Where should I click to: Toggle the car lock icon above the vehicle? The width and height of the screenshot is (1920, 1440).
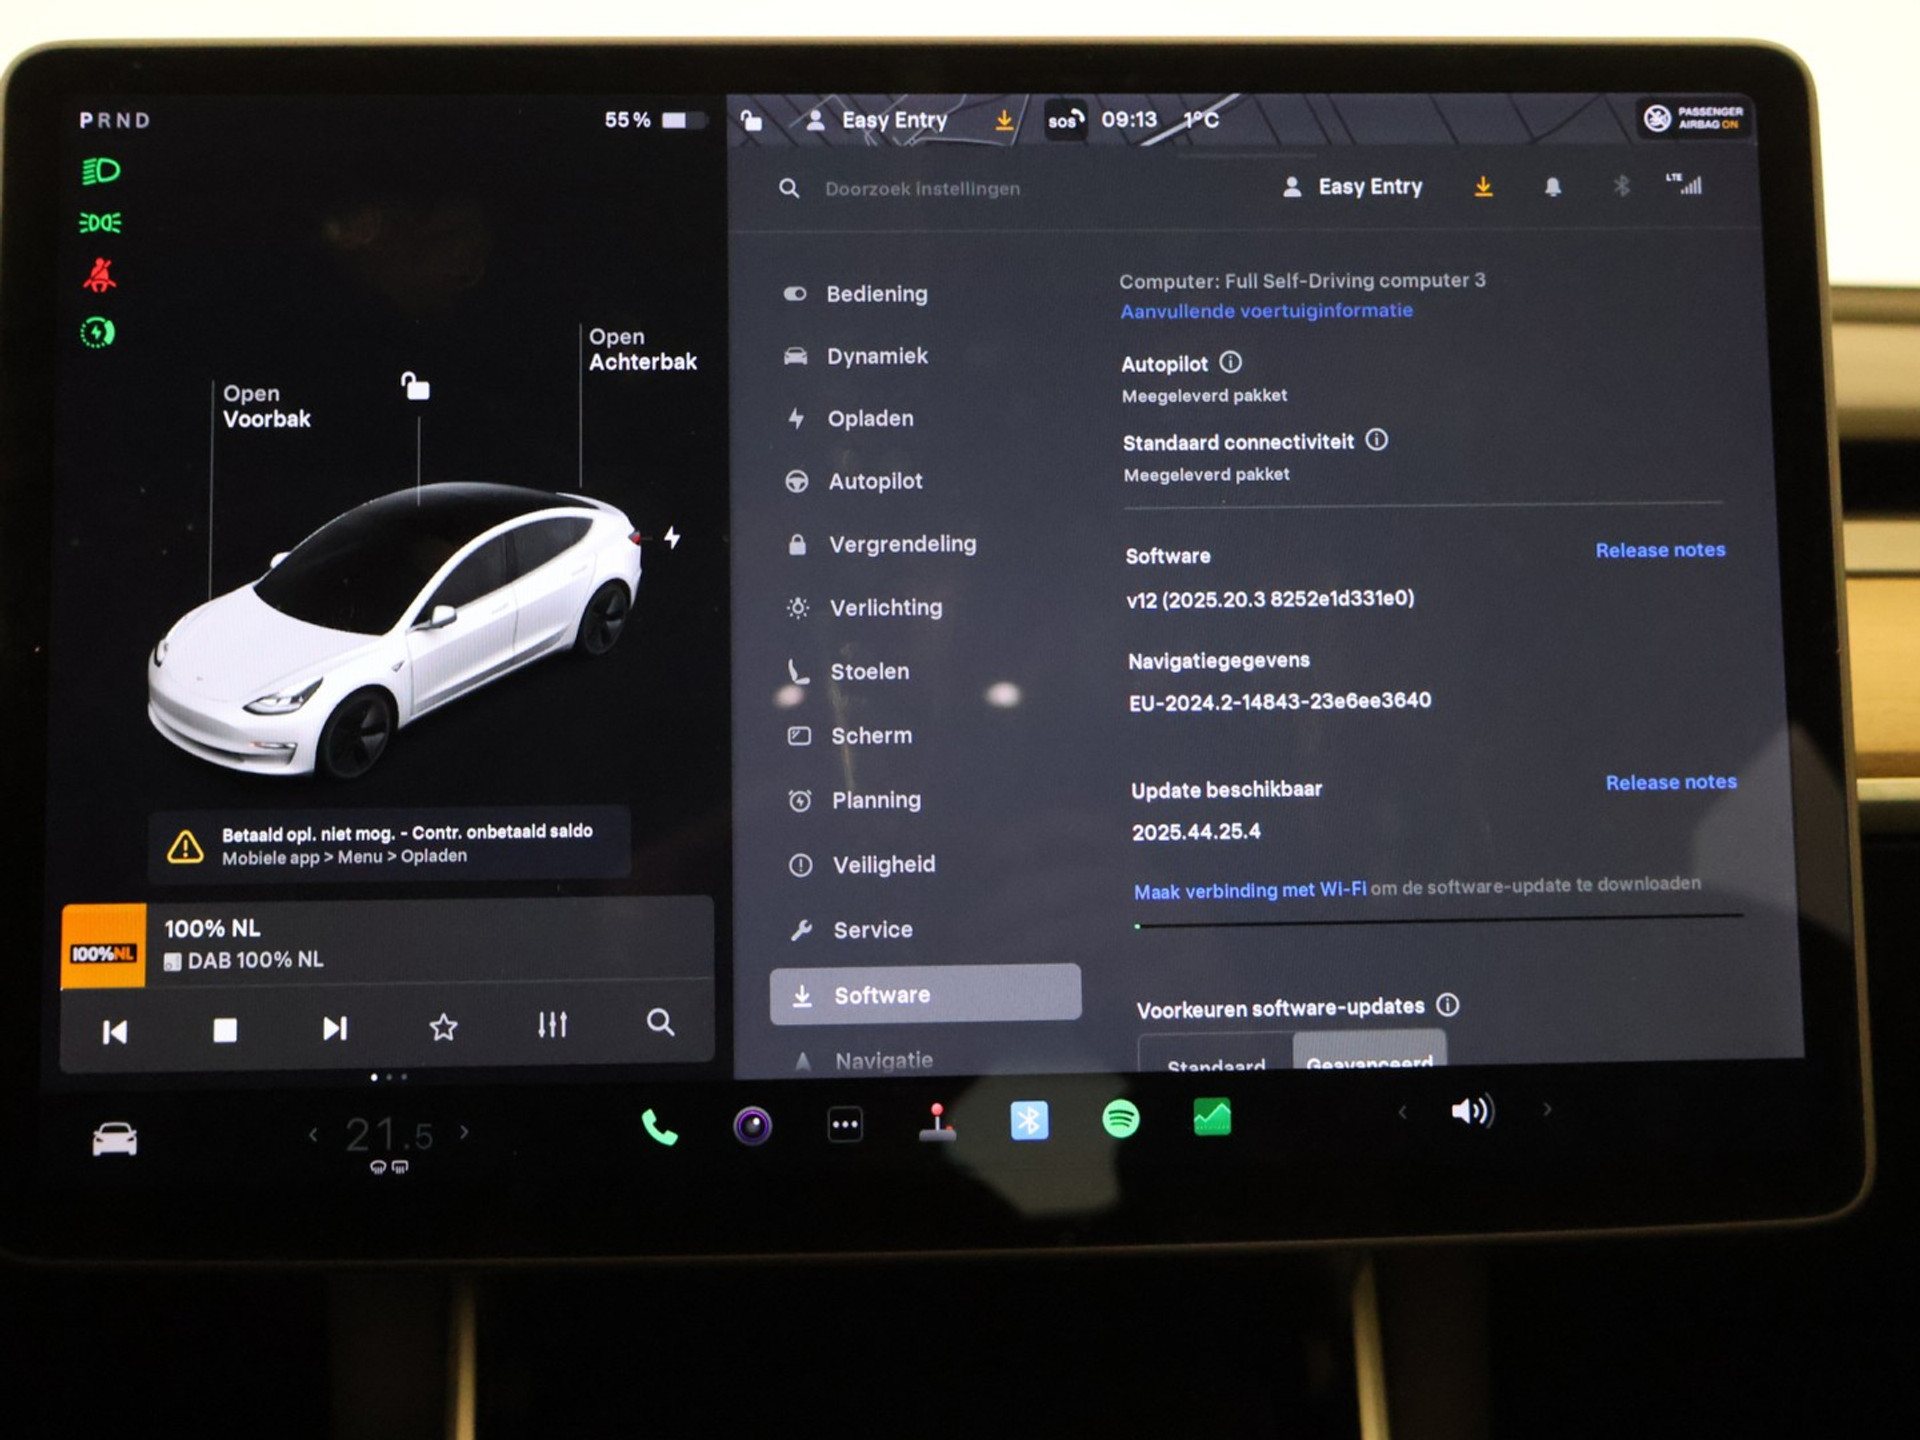pyautogui.click(x=415, y=386)
